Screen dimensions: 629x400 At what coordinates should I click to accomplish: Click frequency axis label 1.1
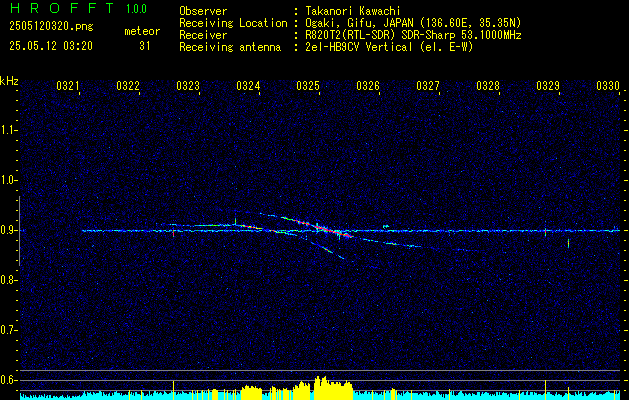(x=8, y=130)
